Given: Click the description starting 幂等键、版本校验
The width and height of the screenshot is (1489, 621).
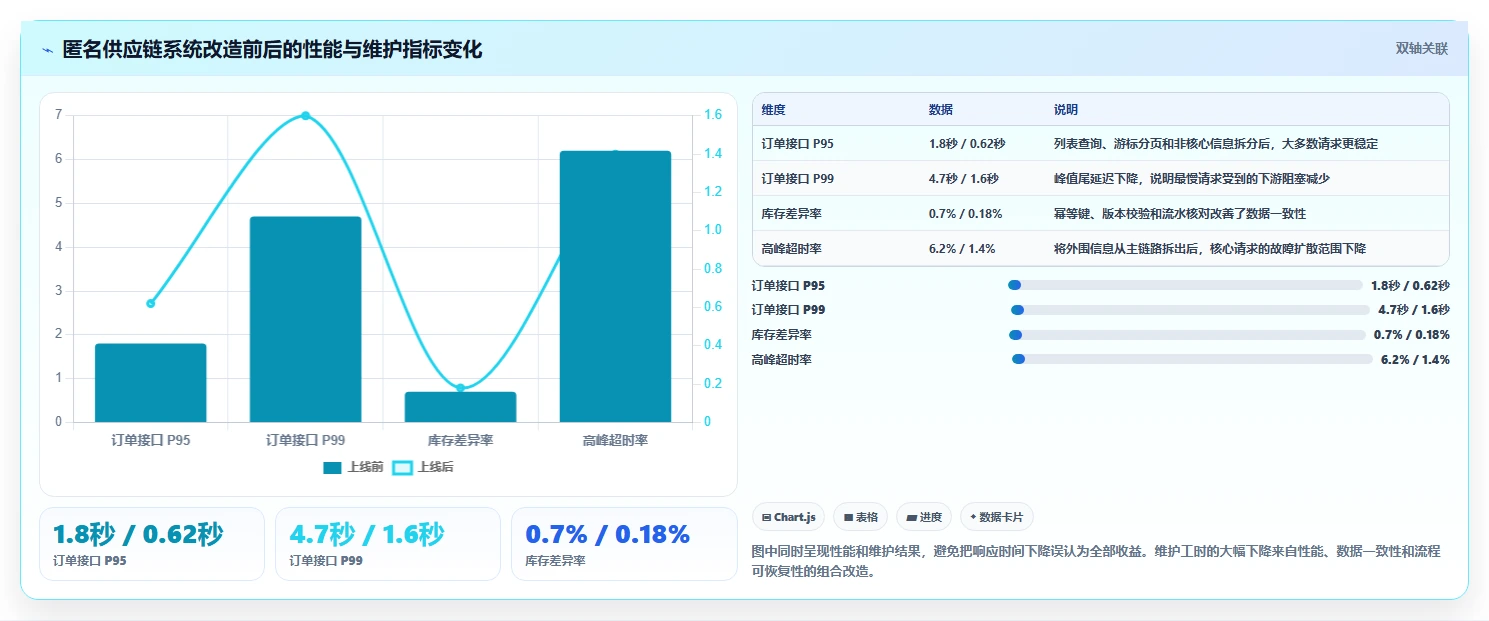Looking at the screenshot, I should [1179, 214].
